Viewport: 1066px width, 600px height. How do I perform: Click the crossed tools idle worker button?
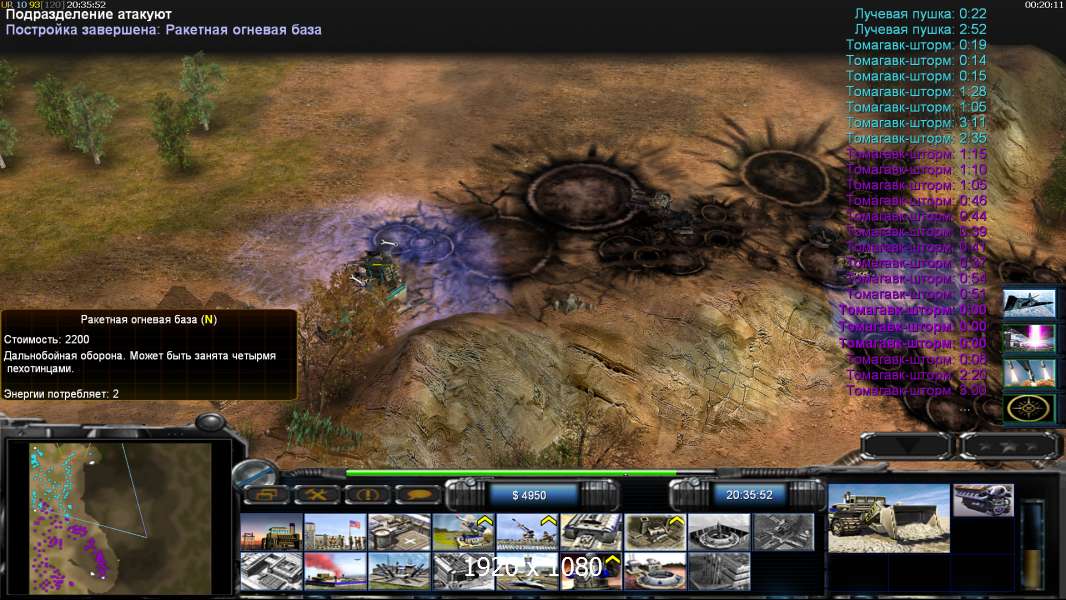point(316,494)
